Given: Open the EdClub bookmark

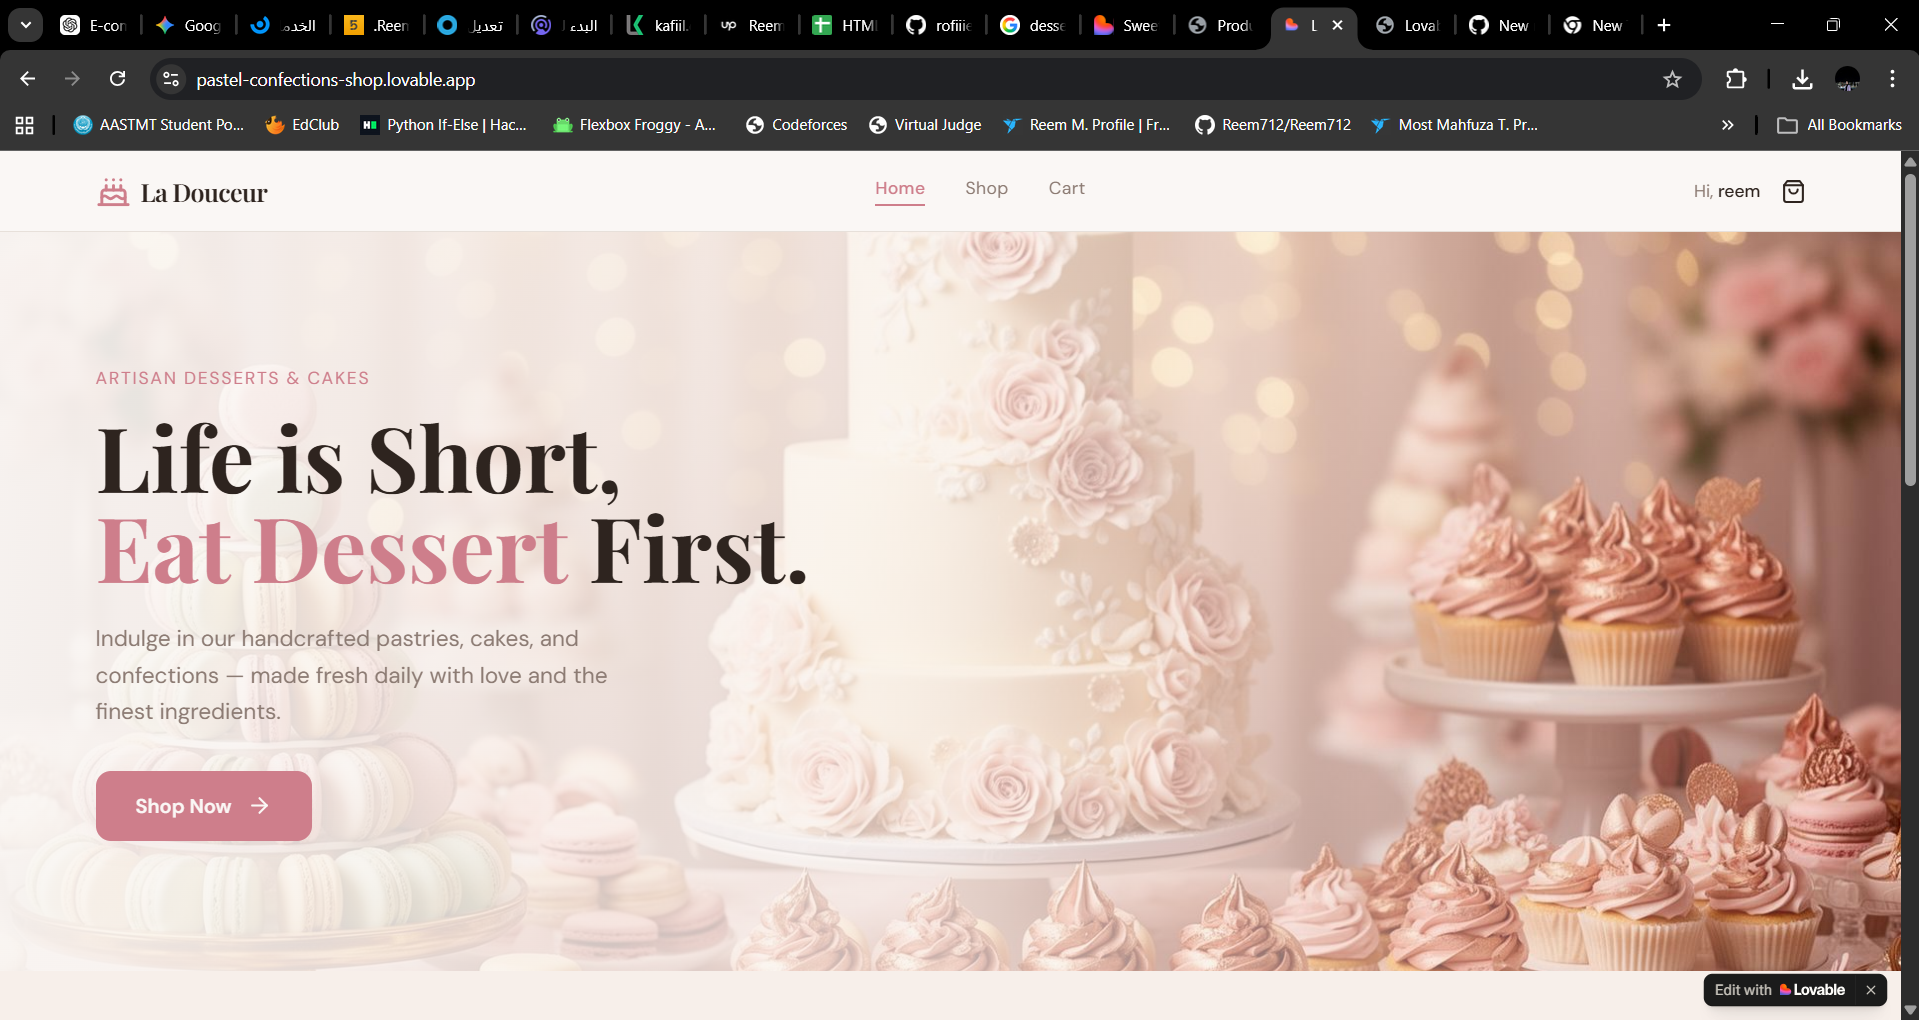Looking at the screenshot, I should (x=302, y=125).
